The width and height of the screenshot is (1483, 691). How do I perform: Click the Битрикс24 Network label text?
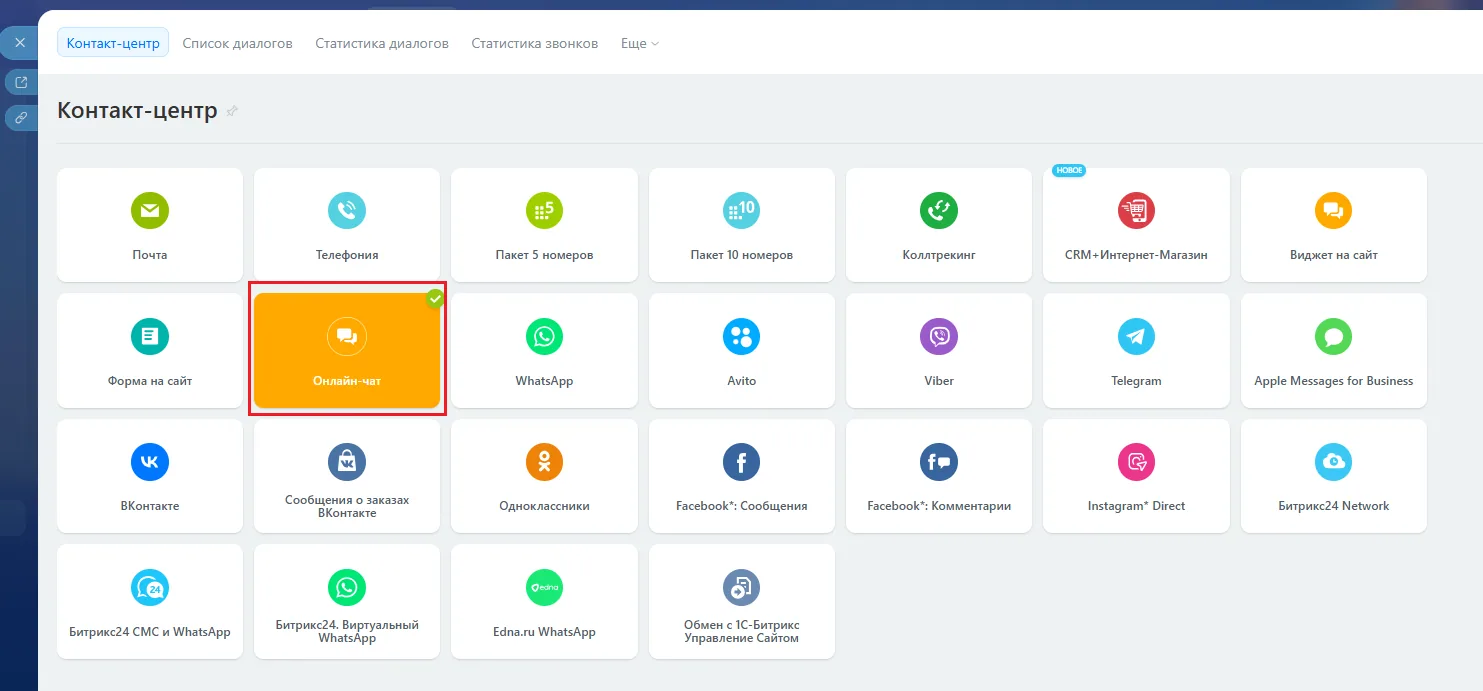(x=1333, y=506)
